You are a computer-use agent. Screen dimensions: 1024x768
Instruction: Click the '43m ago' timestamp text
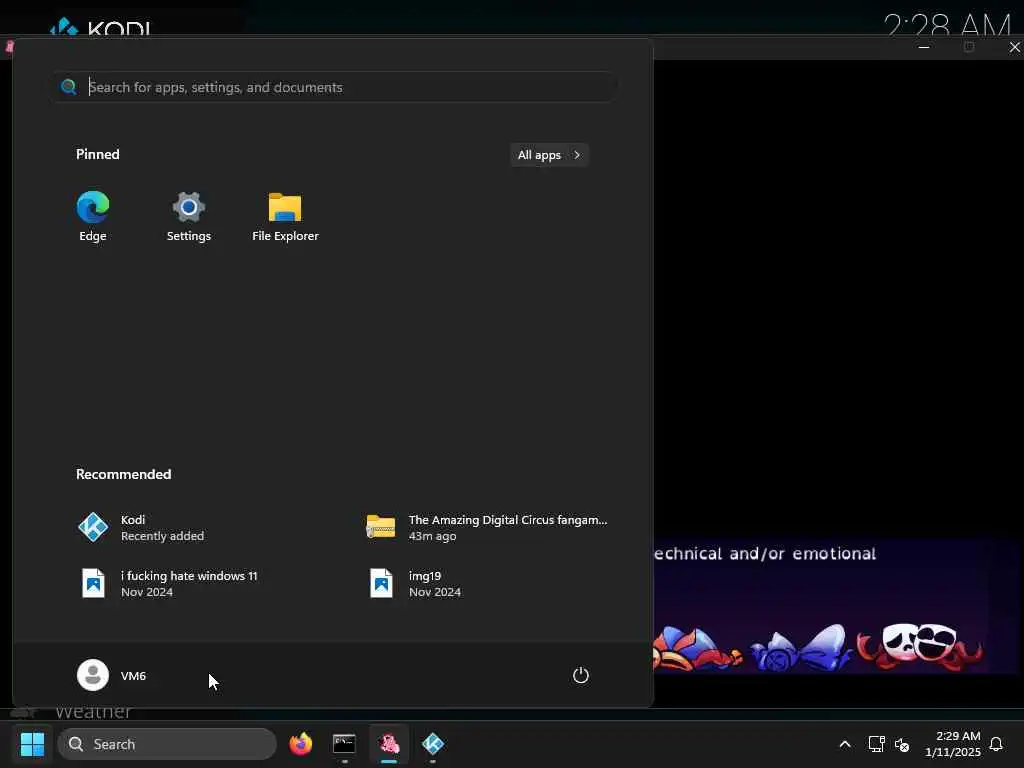(432, 536)
